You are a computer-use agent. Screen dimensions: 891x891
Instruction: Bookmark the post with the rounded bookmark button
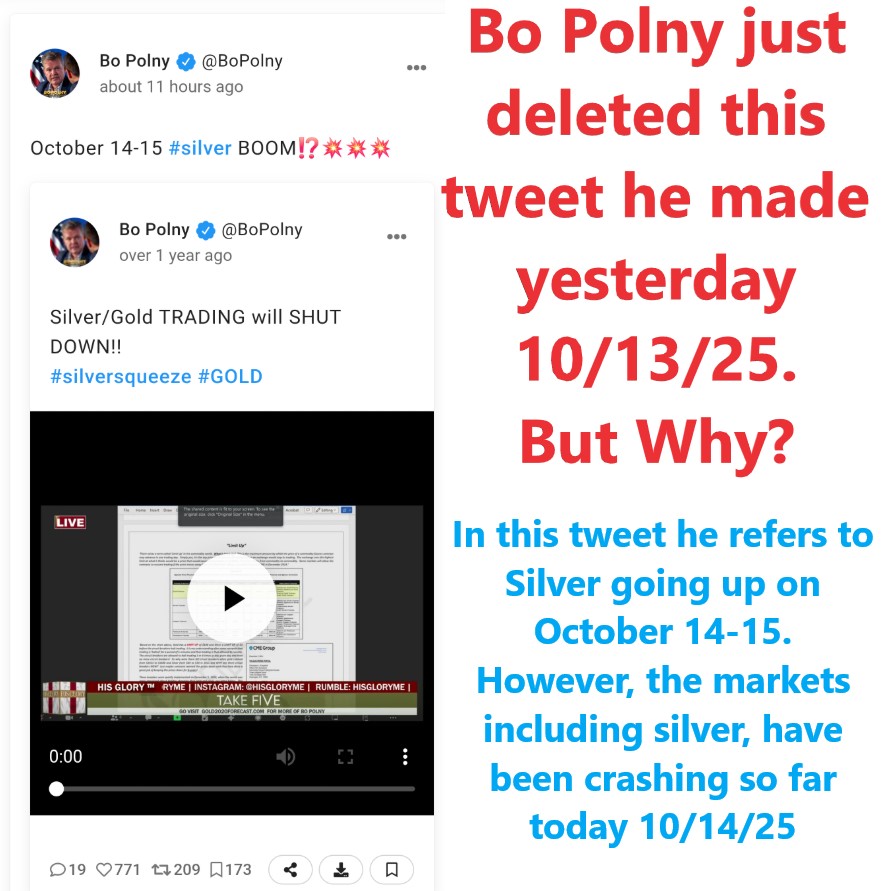392,869
